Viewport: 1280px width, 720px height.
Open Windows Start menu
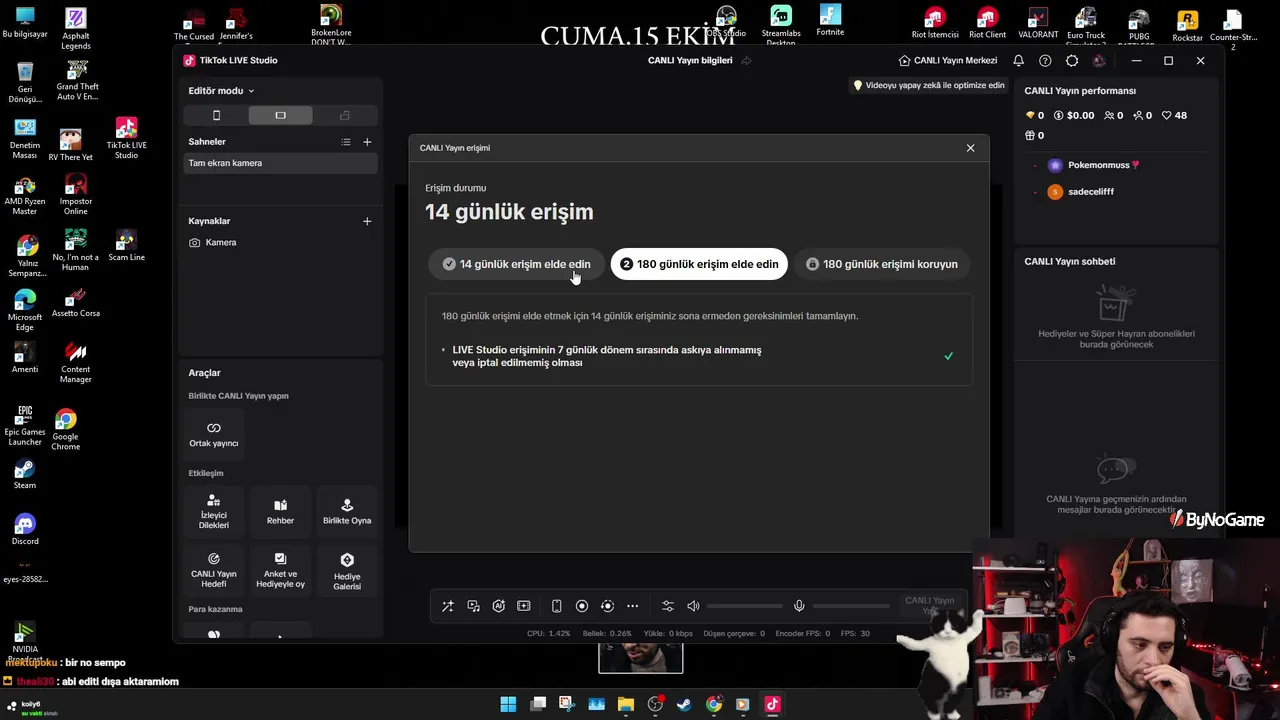[508, 704]
